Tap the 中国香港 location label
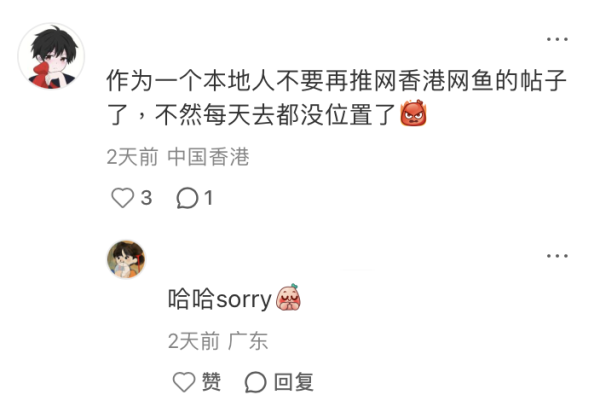The width and height of the screenshot is (600, 418). 208,157
